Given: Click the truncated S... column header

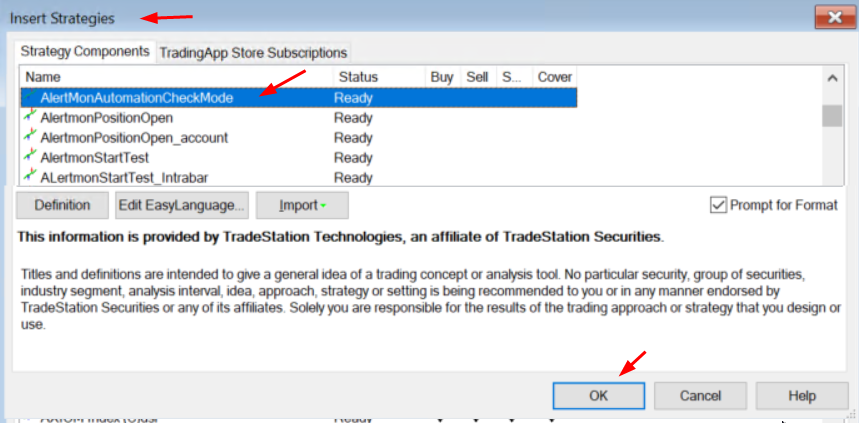Looking at the screenshot, I should [514, 77].
